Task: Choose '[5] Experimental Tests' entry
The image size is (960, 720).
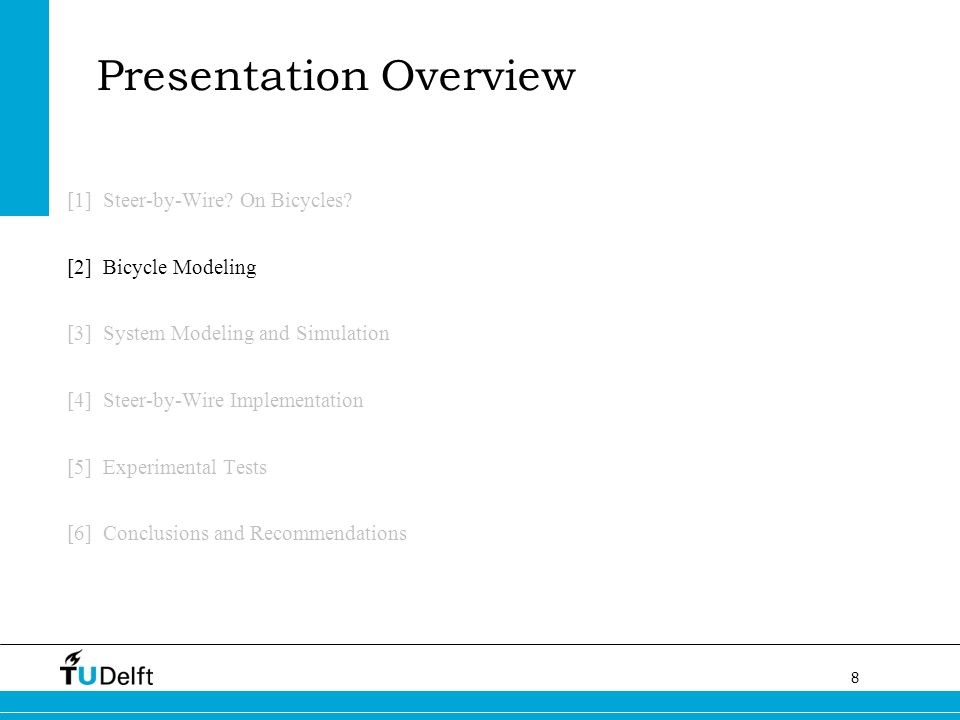Action: (x=167, y=467)
